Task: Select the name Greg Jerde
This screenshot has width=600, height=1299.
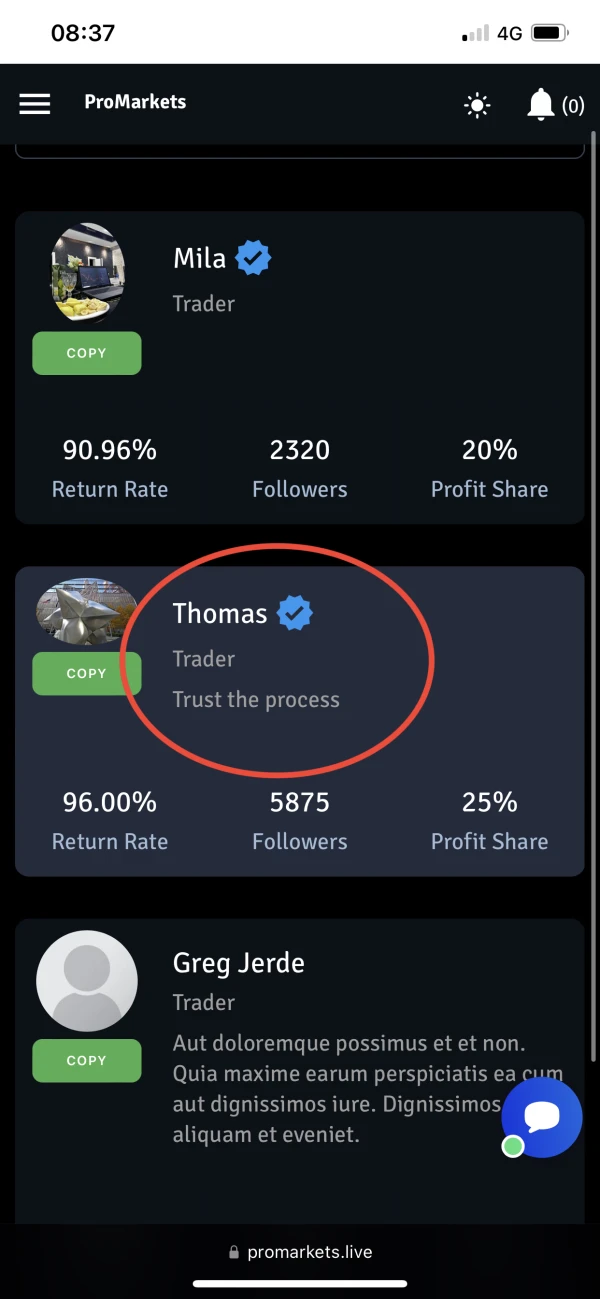Action: (x=239, y=963)
